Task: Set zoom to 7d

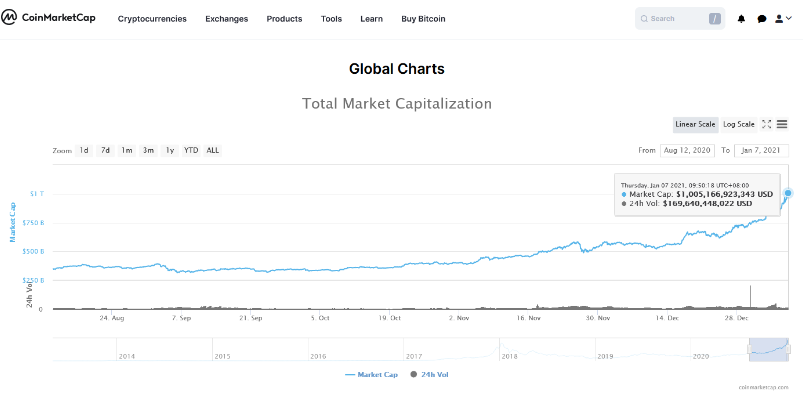Action: (x=105, y=151)
